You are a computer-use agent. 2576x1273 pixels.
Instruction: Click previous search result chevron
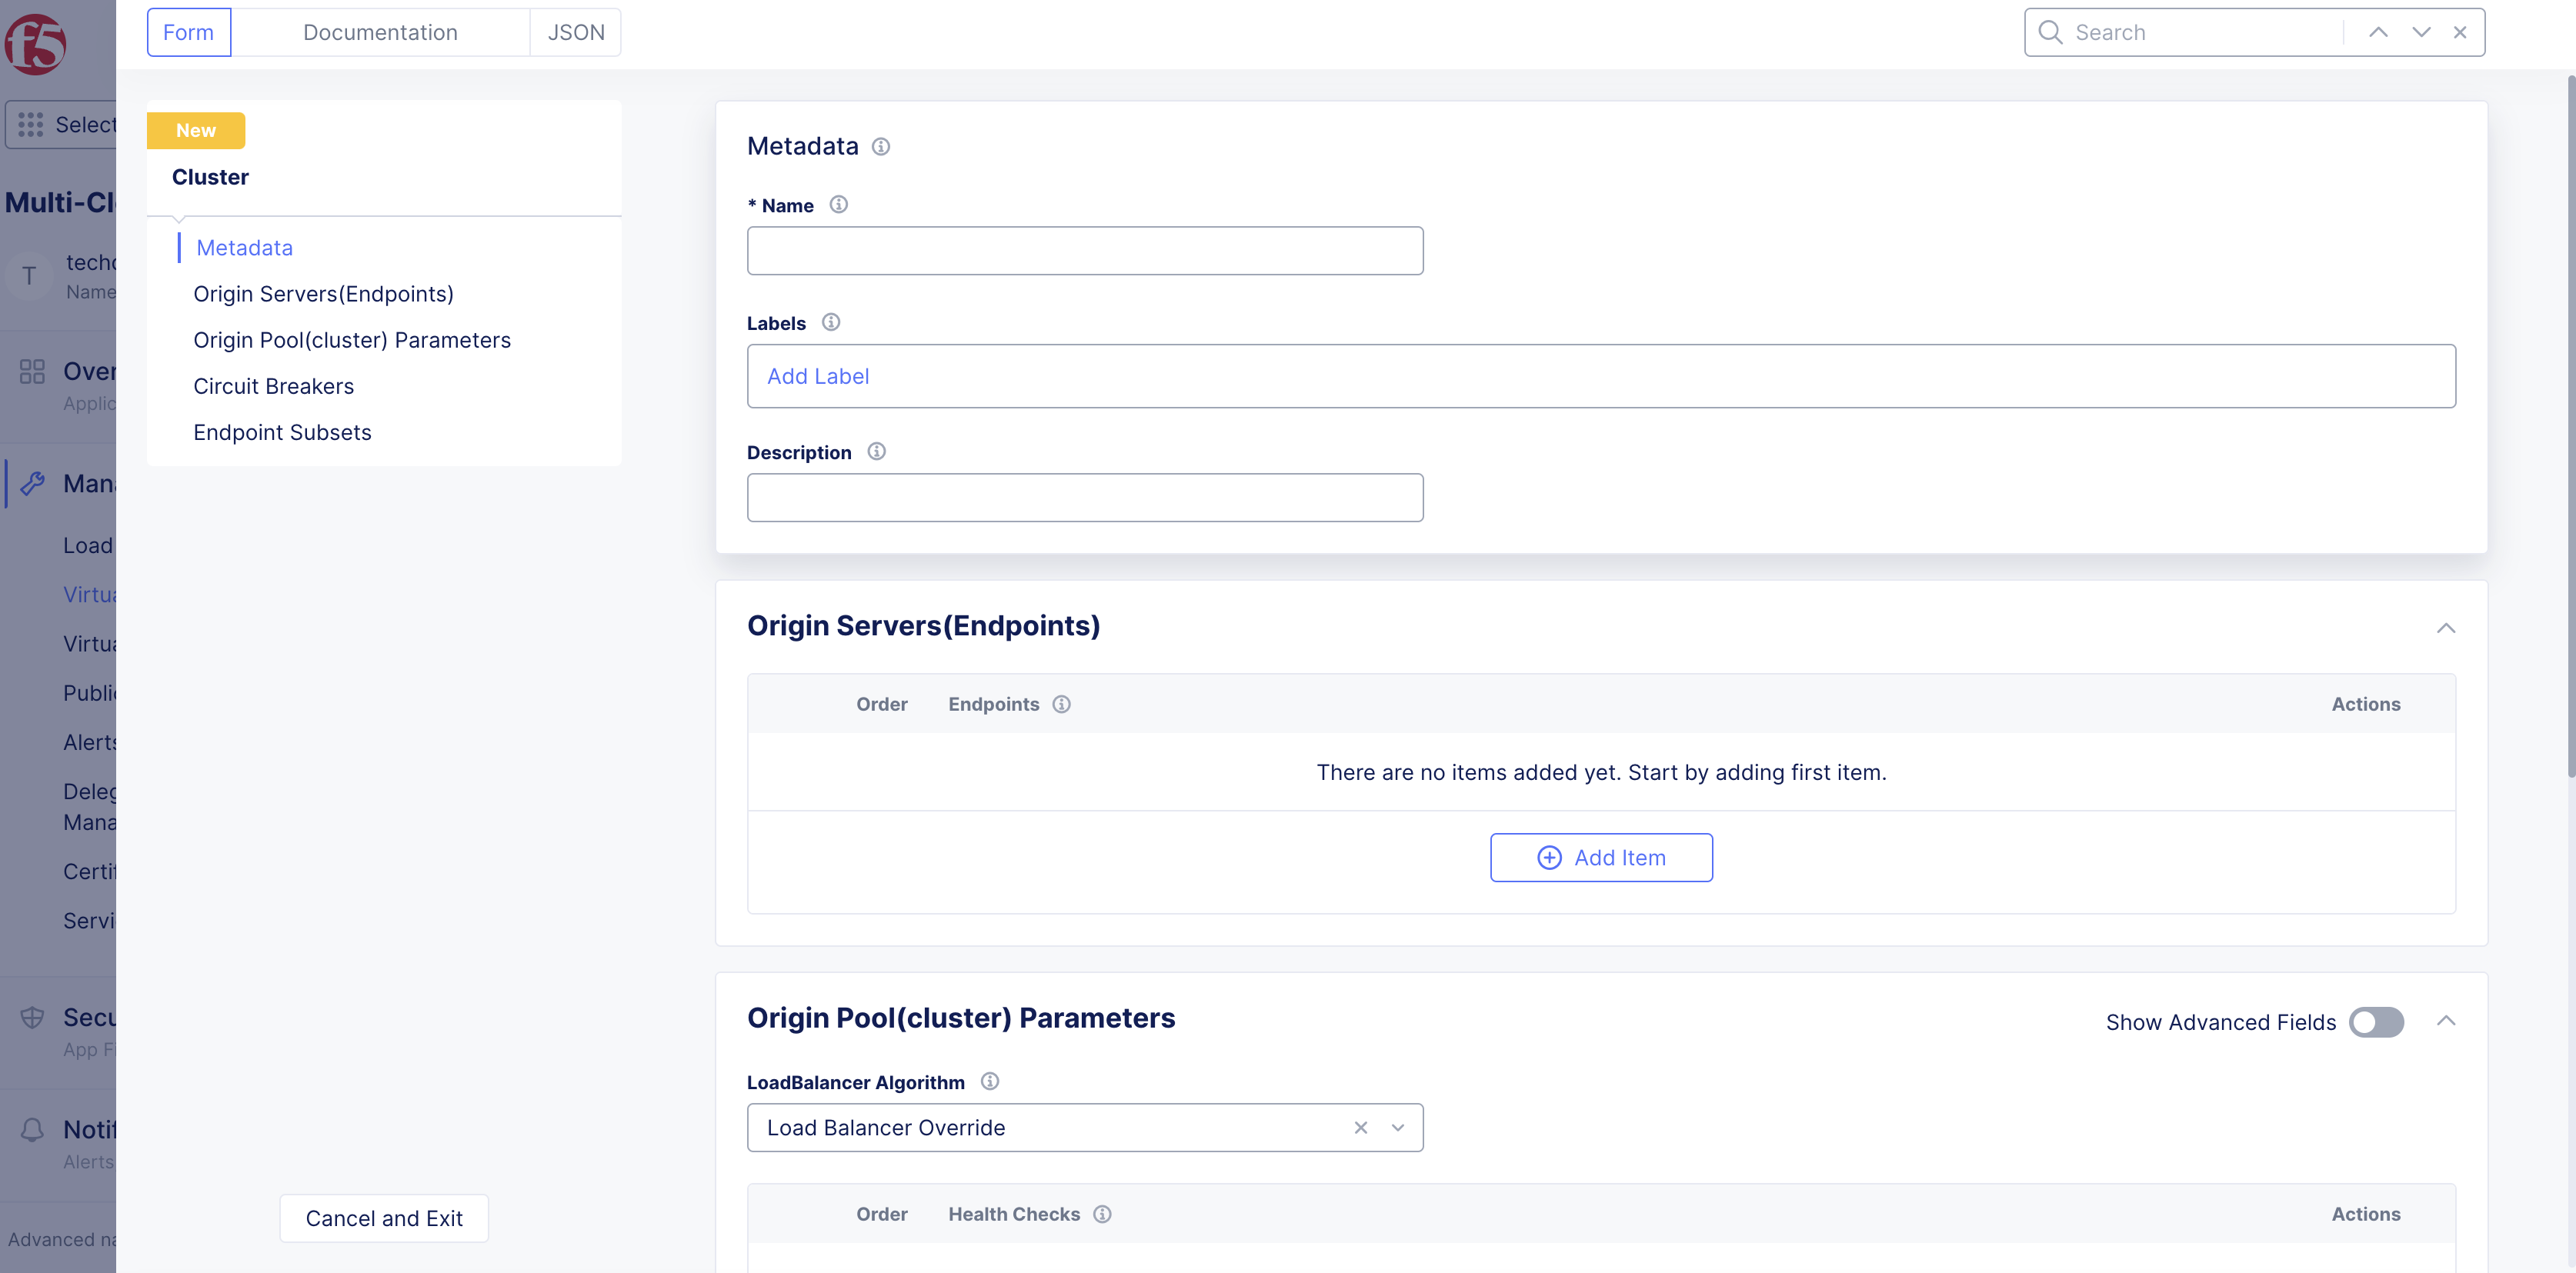pos(2377,32)
